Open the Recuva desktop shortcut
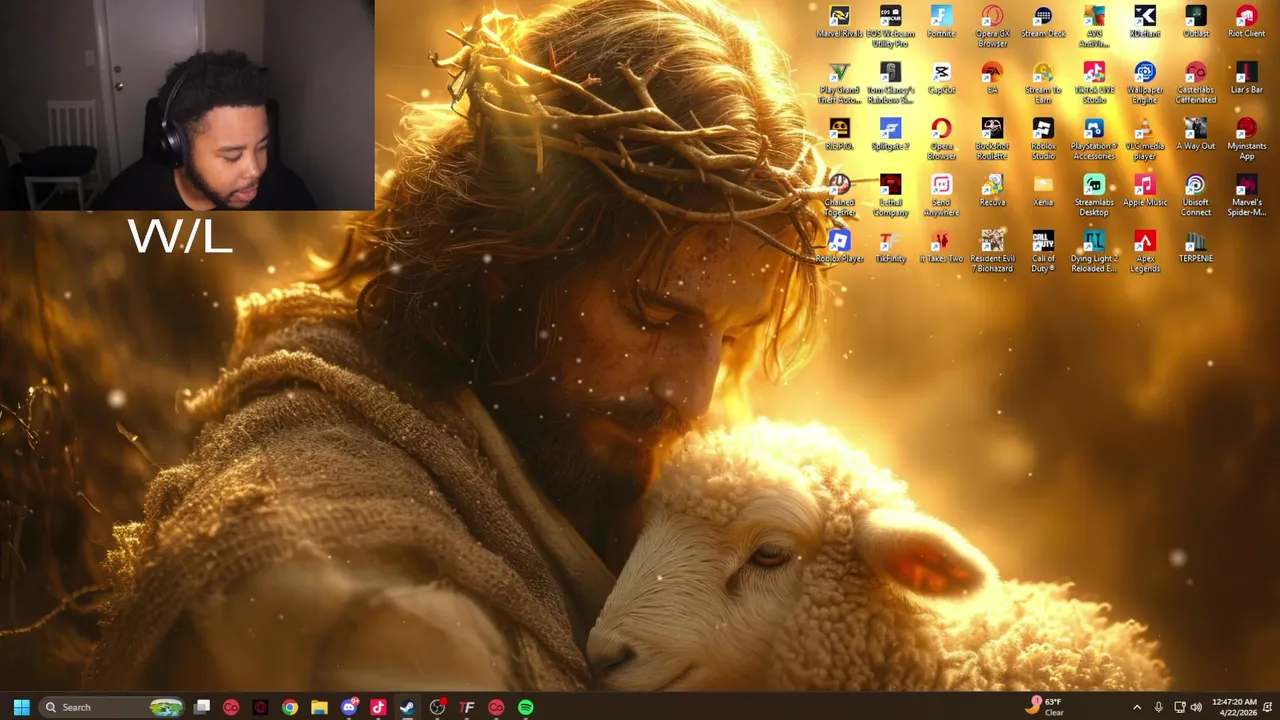The width and height of the screenshot is (1280, 720). (x=992, y=191)
